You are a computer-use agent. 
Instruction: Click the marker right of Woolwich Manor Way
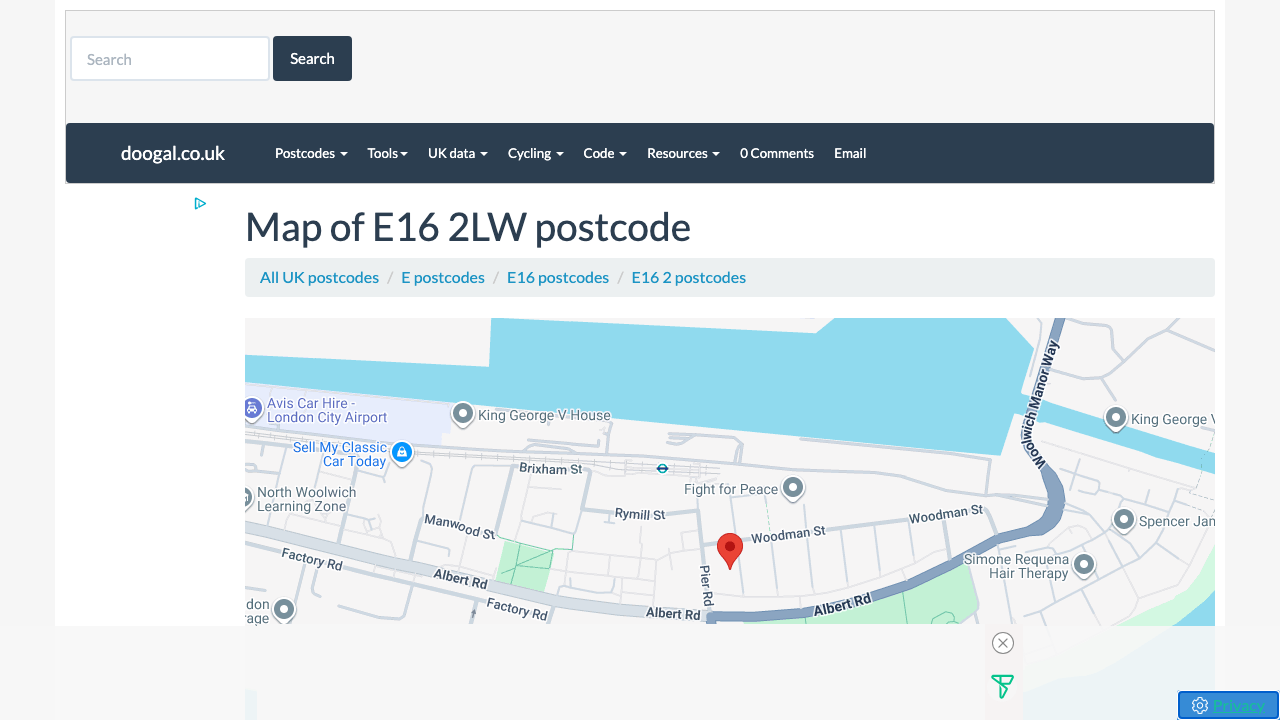click(x=1115, y=419)
